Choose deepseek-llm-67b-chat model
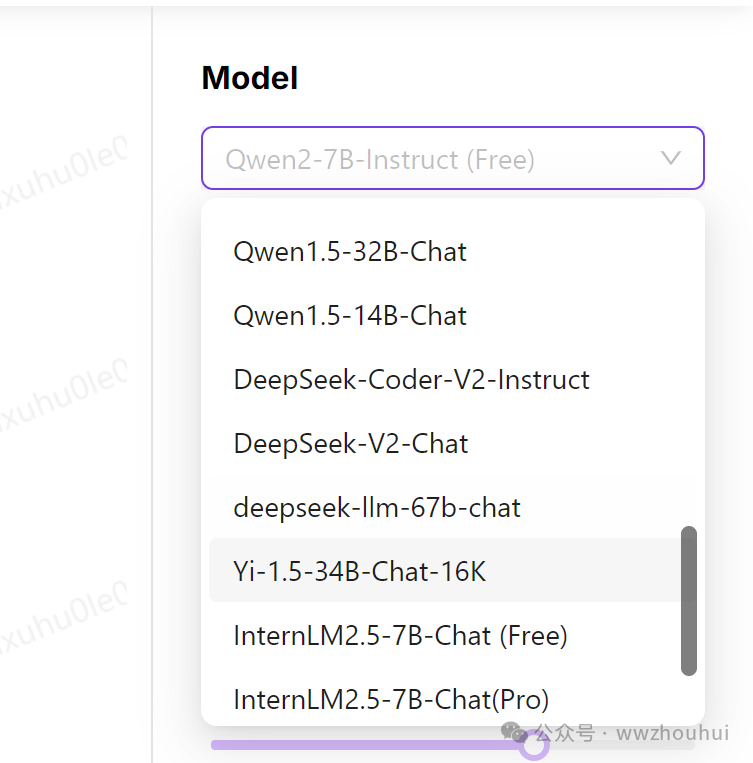Image resolution: width=753 pixels, height=763 pixels. tap(377, 507)
